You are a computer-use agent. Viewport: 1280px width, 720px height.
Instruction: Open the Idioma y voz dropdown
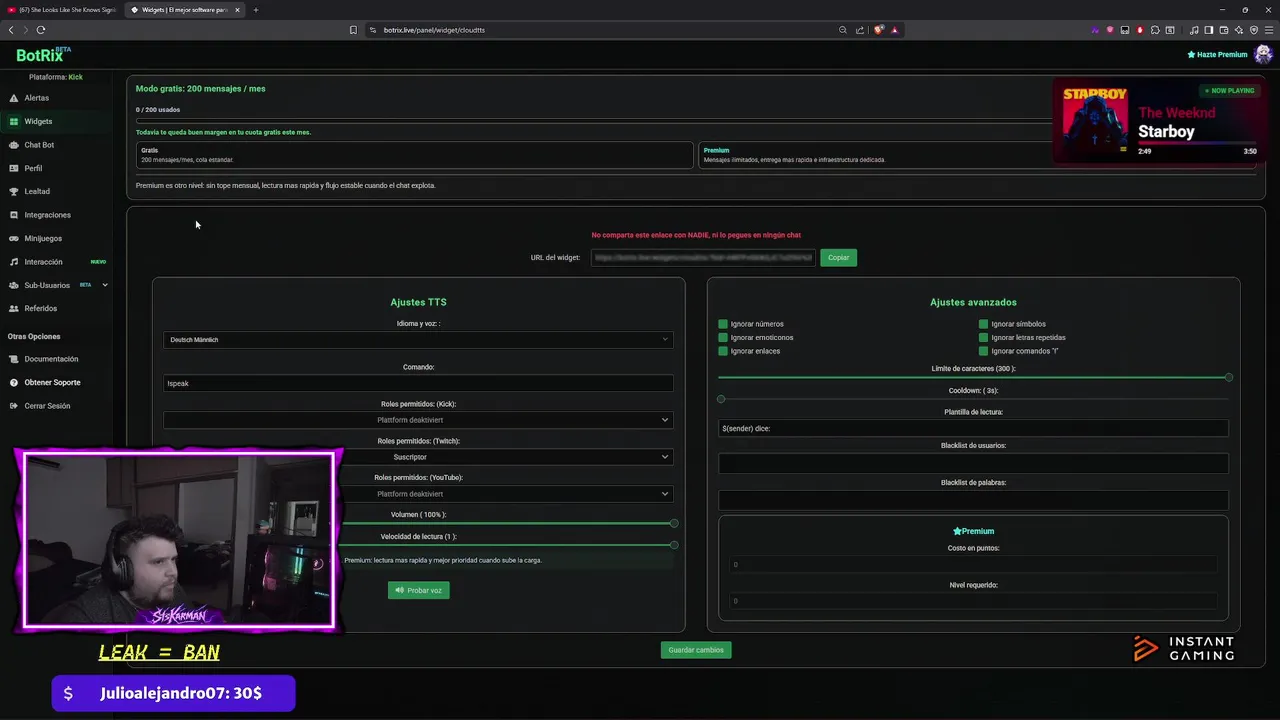(418, 339)
